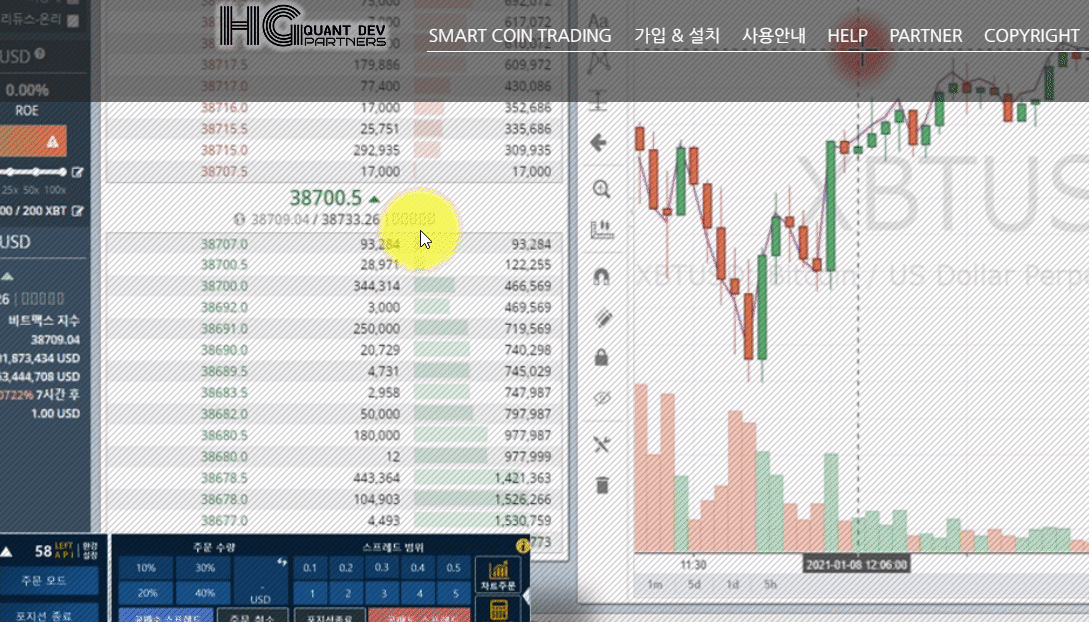Click the swap arrows icon above USD field
Image resolution: width=1089 pixels, height=622 pixels.
point(282,562)
